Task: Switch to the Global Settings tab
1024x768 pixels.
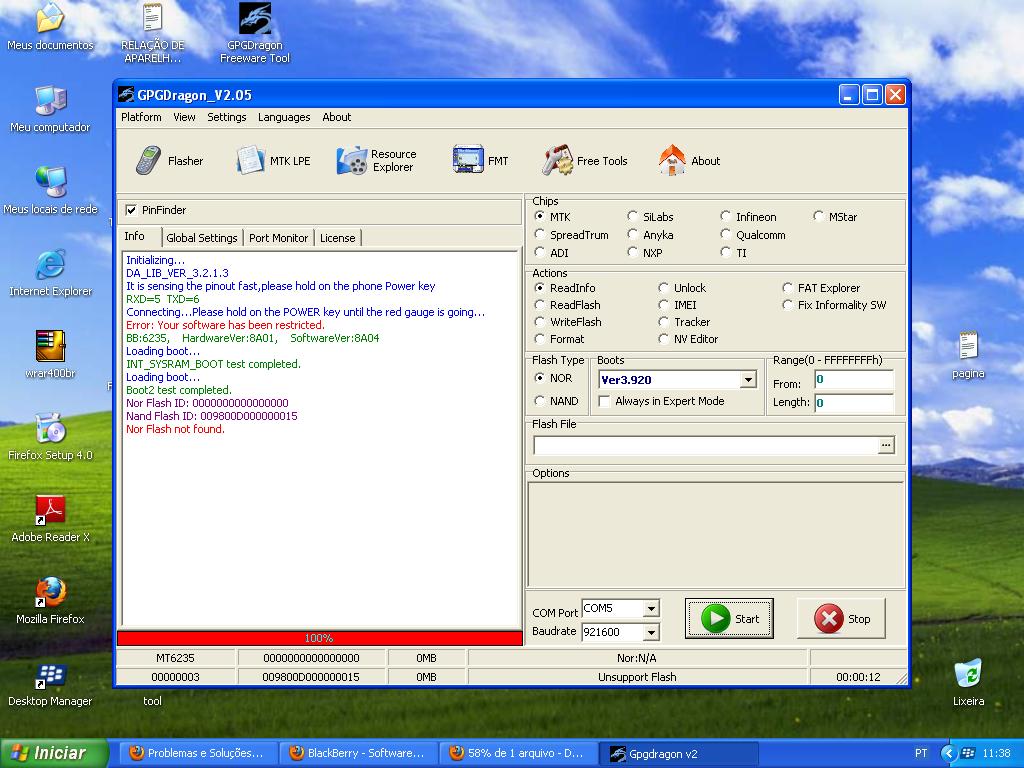Action: click(202, 238)
